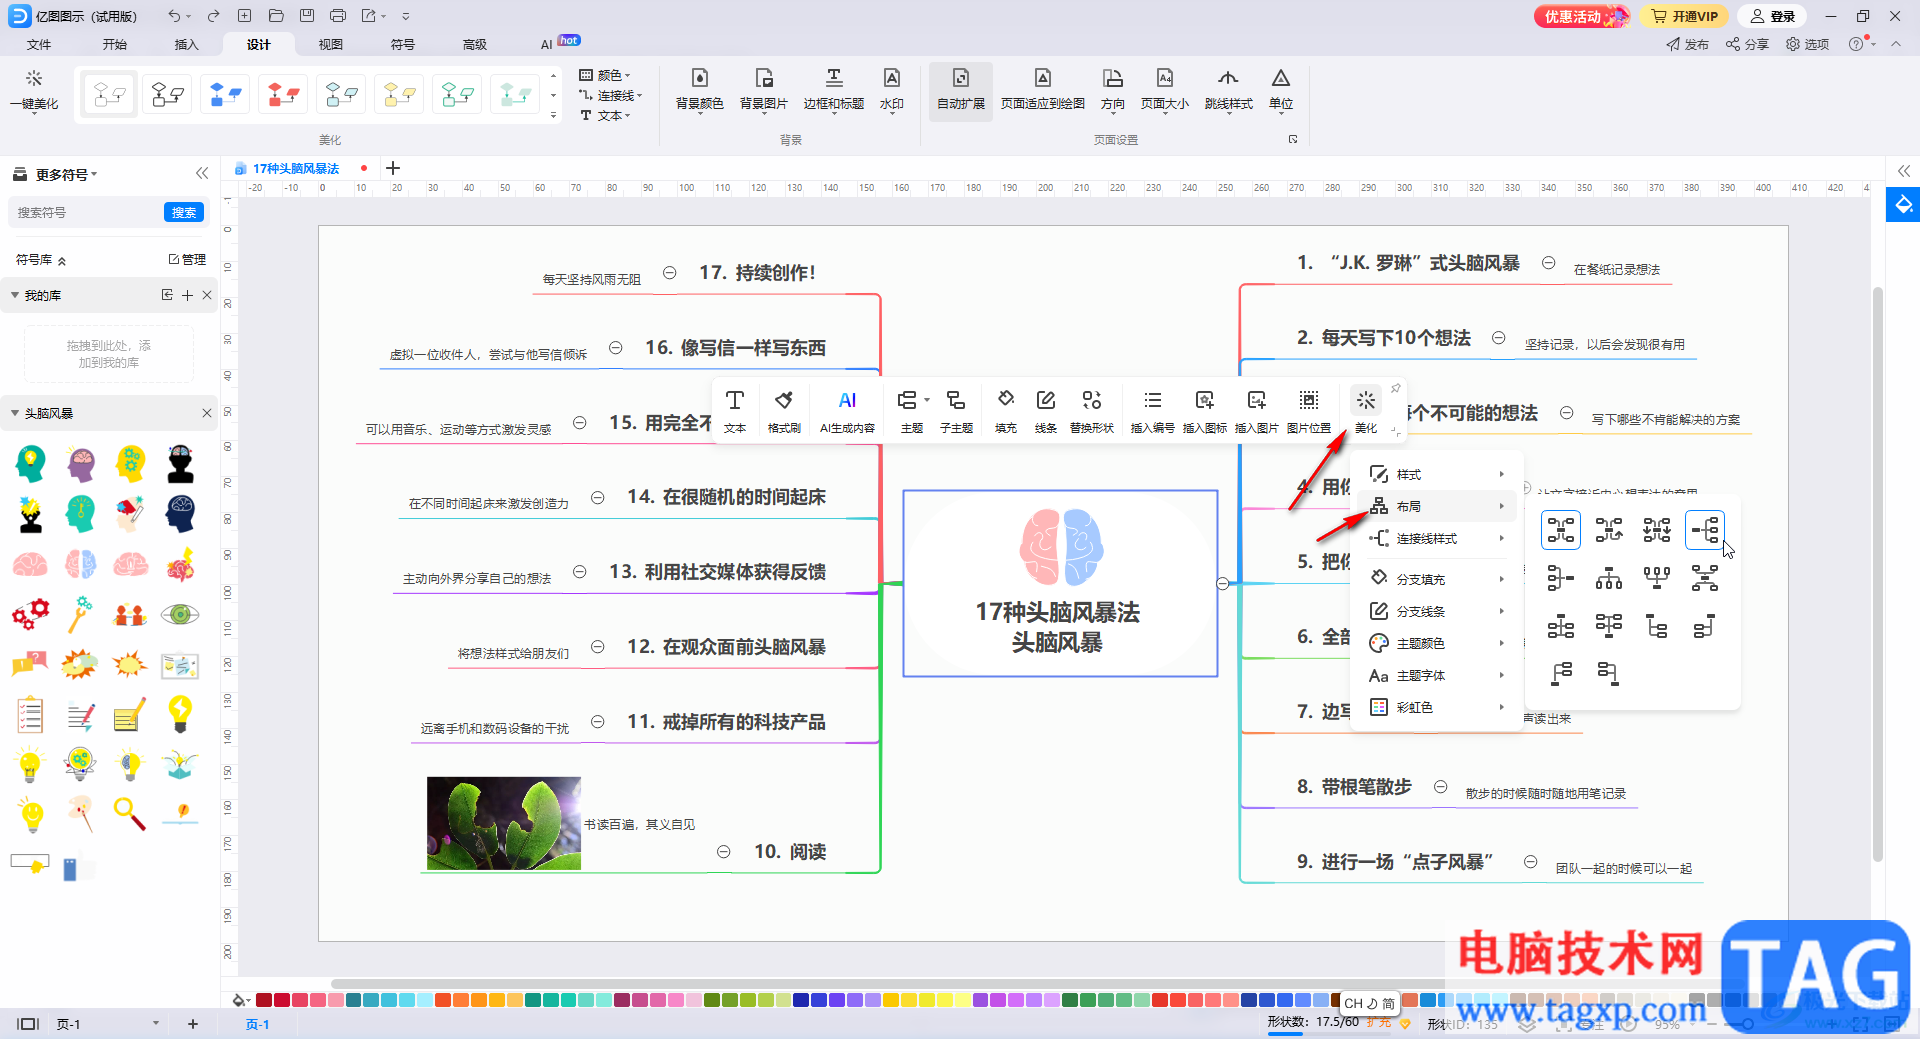Select the 格式刷 format painter
The image size is (1920, 1039).
[784, 411]
